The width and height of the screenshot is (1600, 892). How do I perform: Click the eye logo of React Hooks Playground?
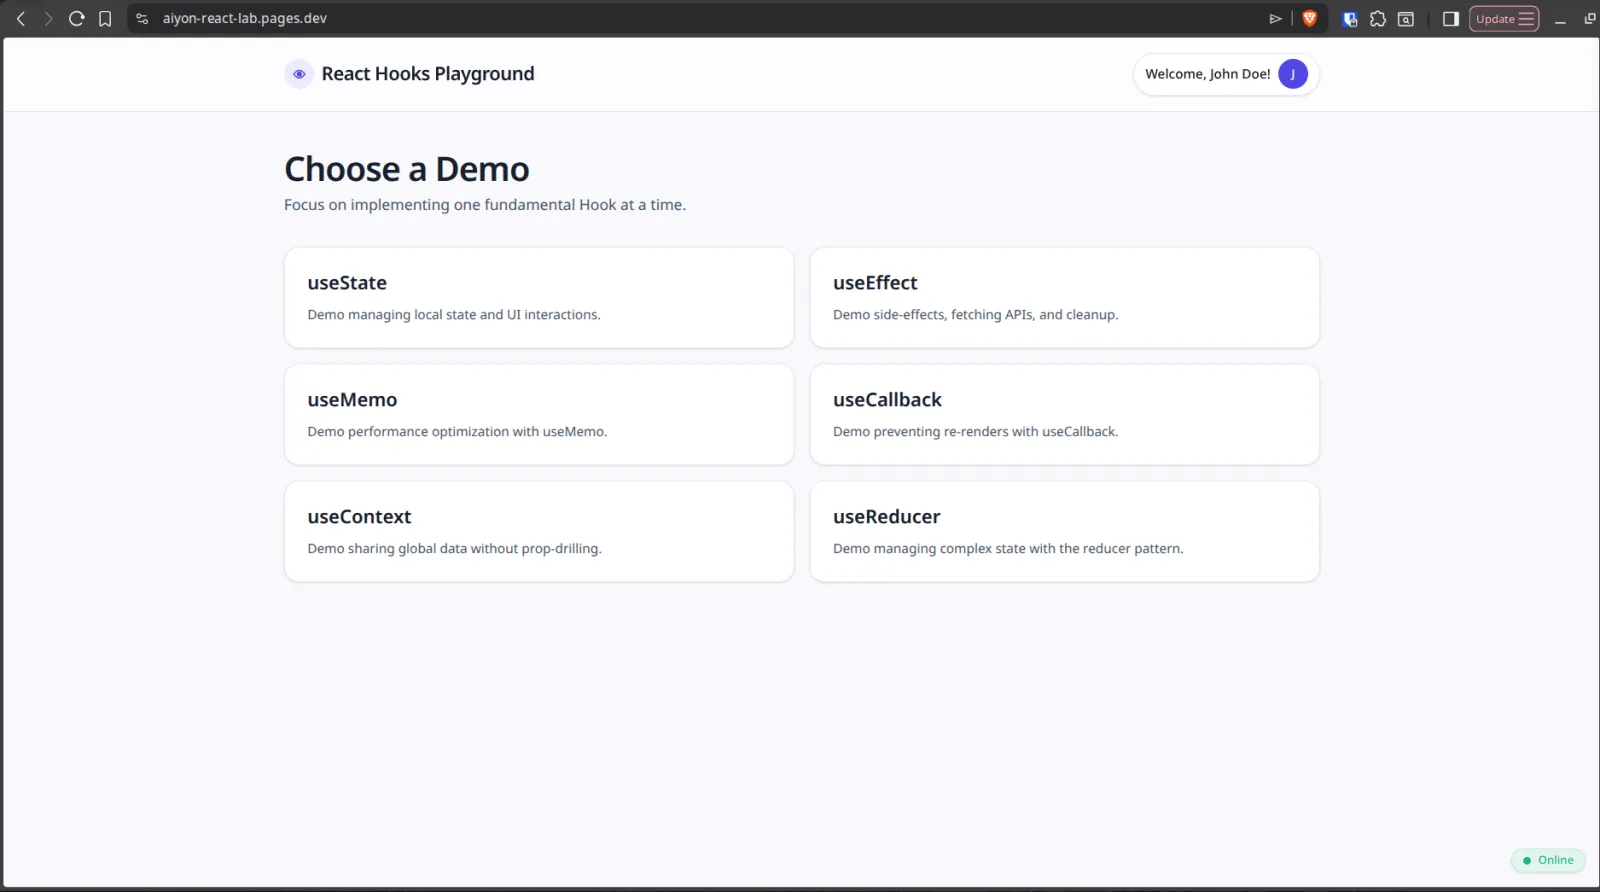(x=299, y=74)
